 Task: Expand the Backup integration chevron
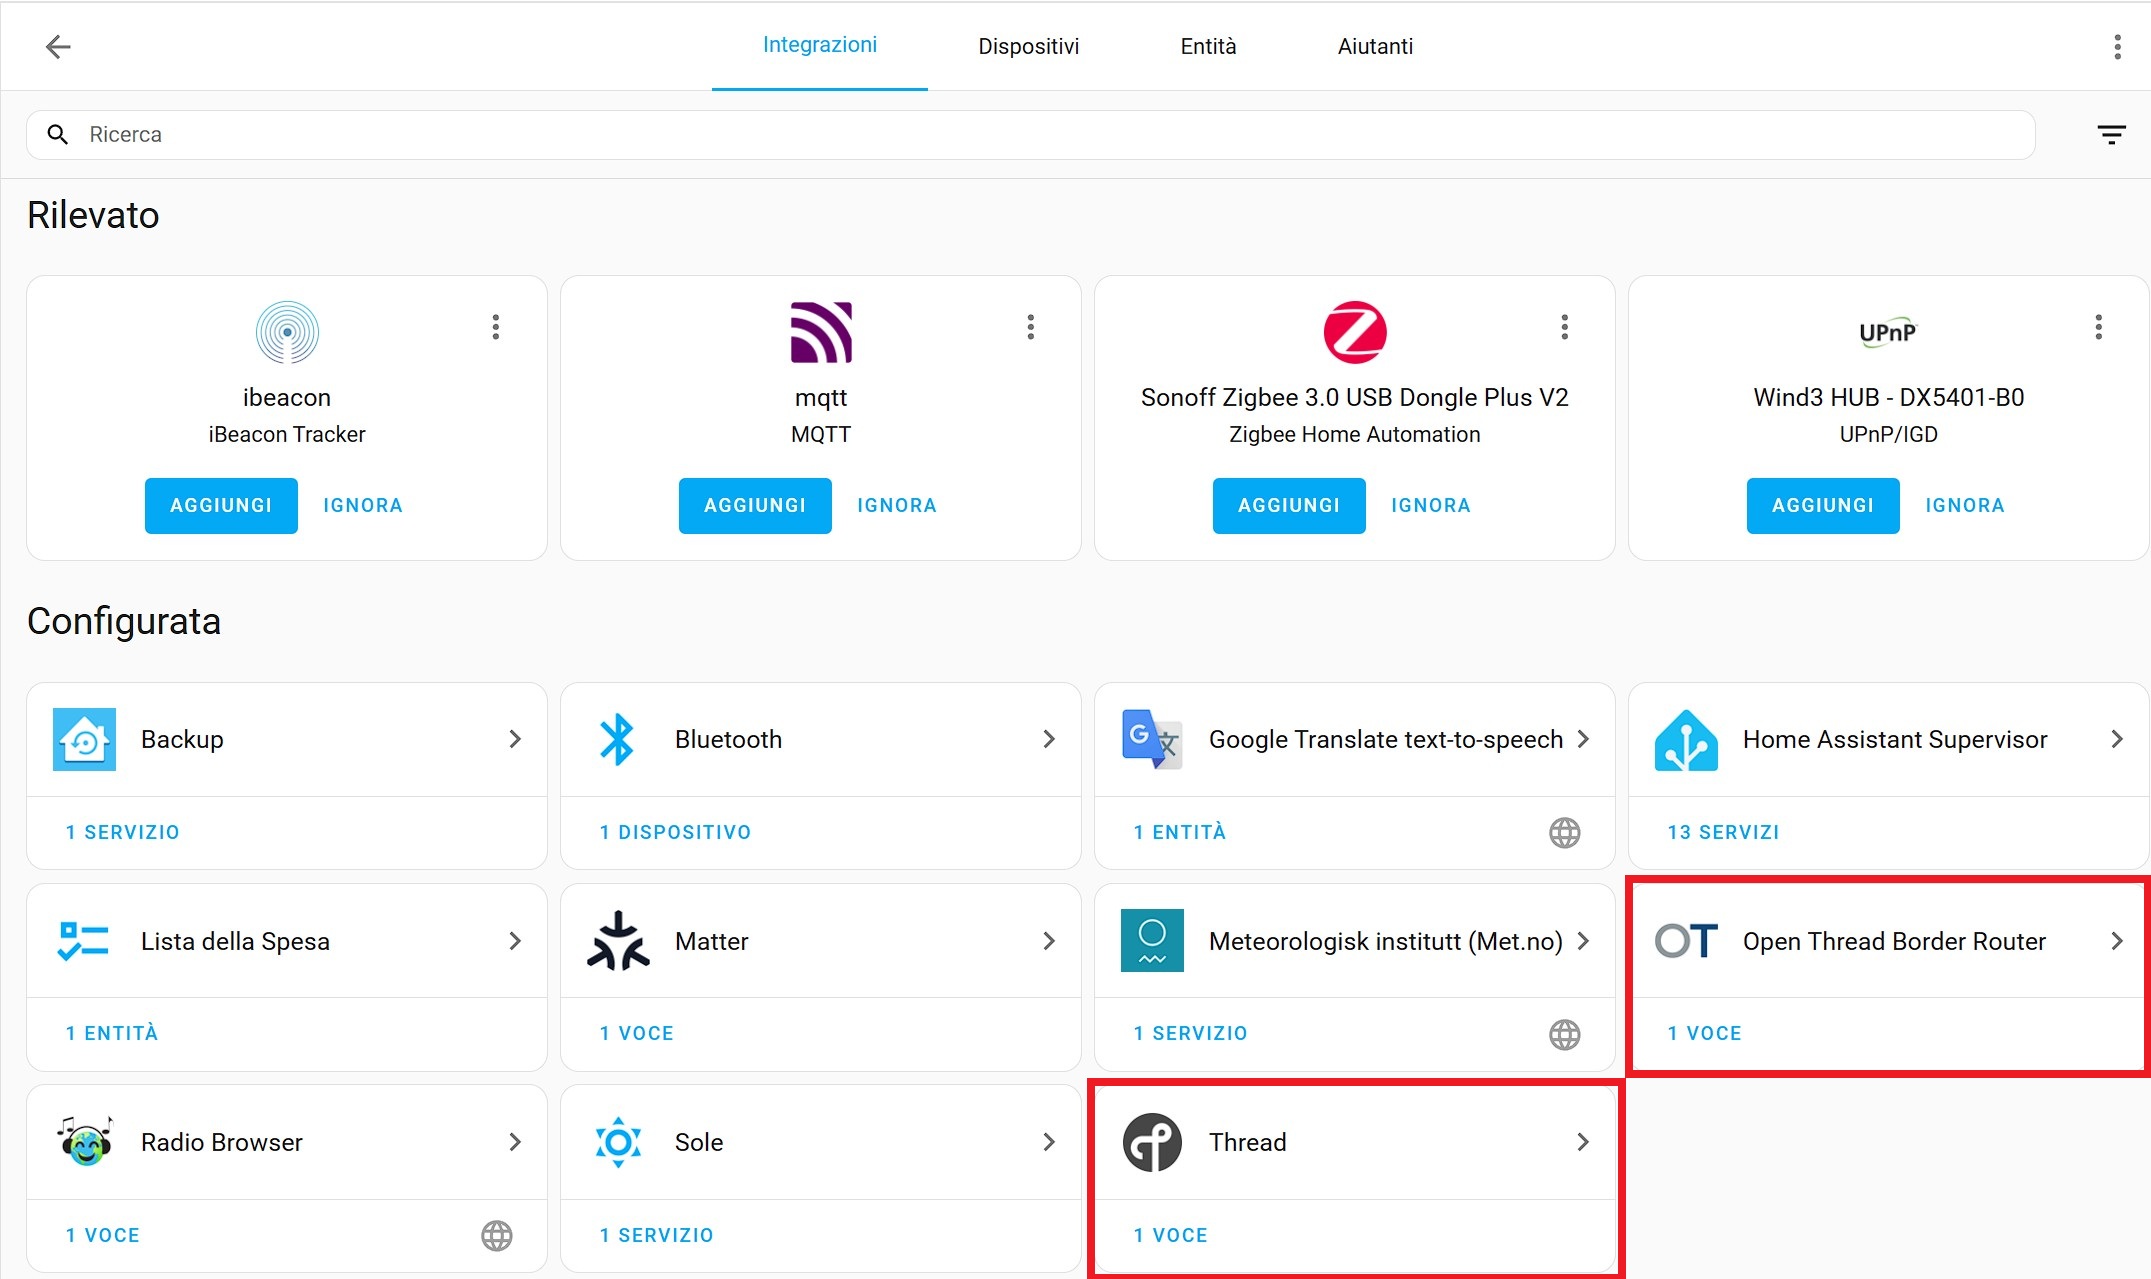[x=515, y=739]
